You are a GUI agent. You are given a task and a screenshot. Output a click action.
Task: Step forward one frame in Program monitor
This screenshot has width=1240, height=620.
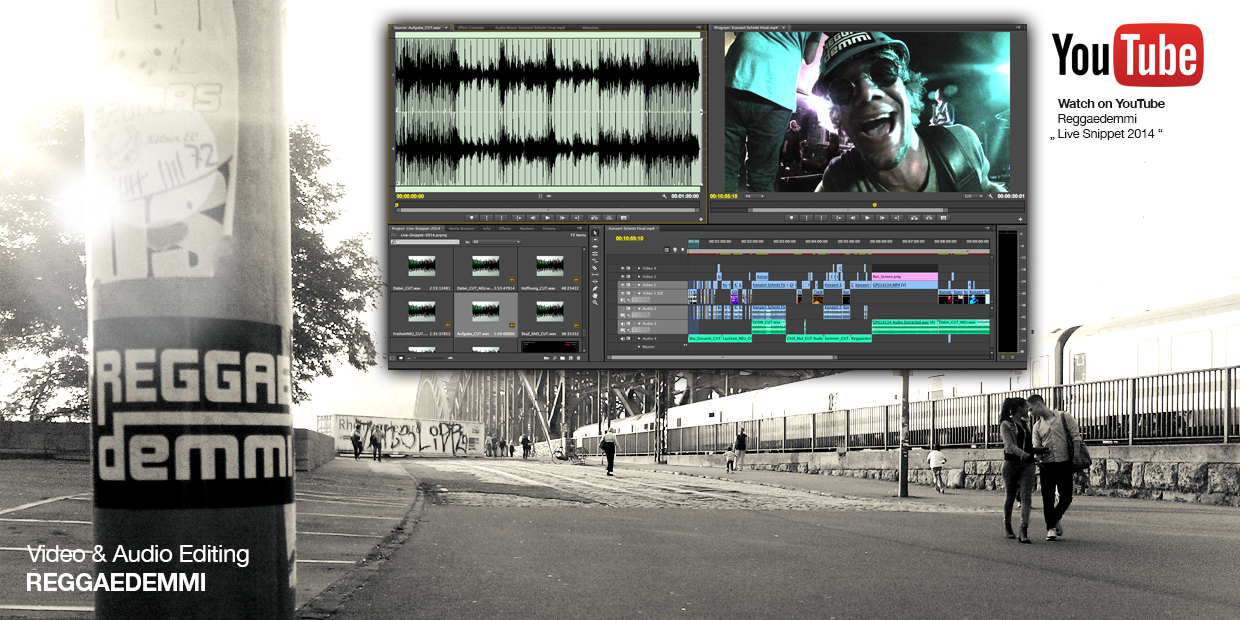[x=881, y=217]
